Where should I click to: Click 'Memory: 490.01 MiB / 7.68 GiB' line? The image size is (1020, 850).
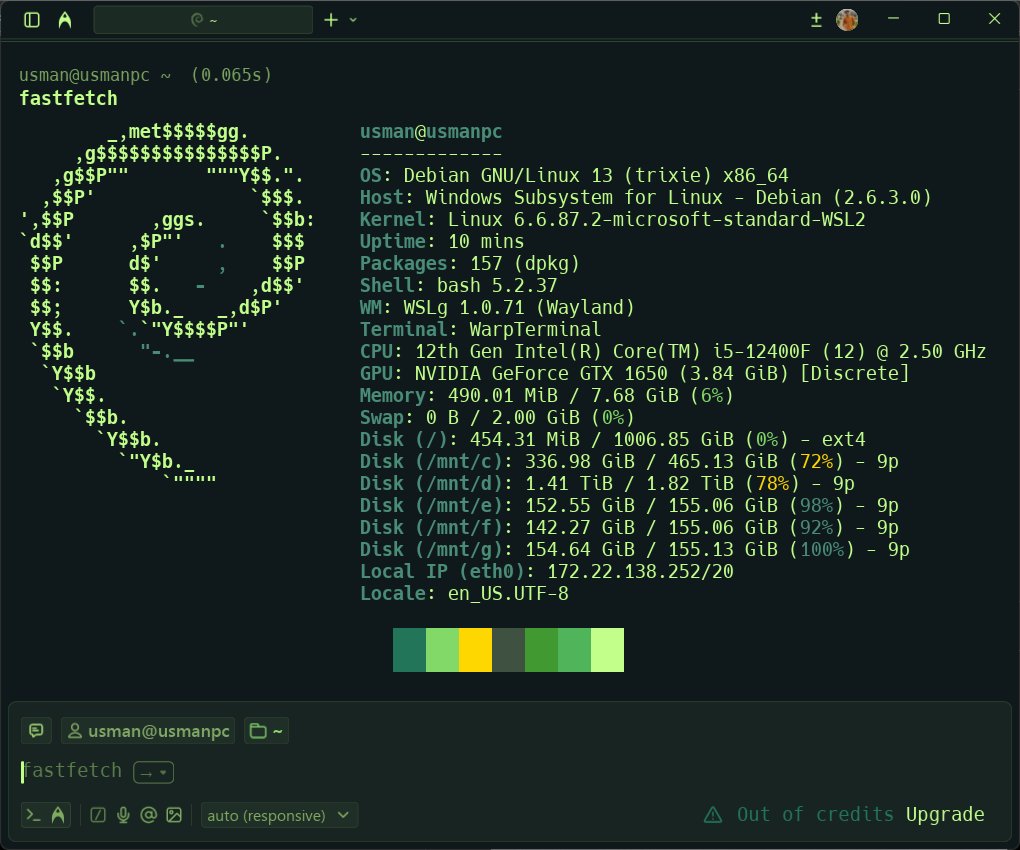pyautogui.click(x=546, y=395)
